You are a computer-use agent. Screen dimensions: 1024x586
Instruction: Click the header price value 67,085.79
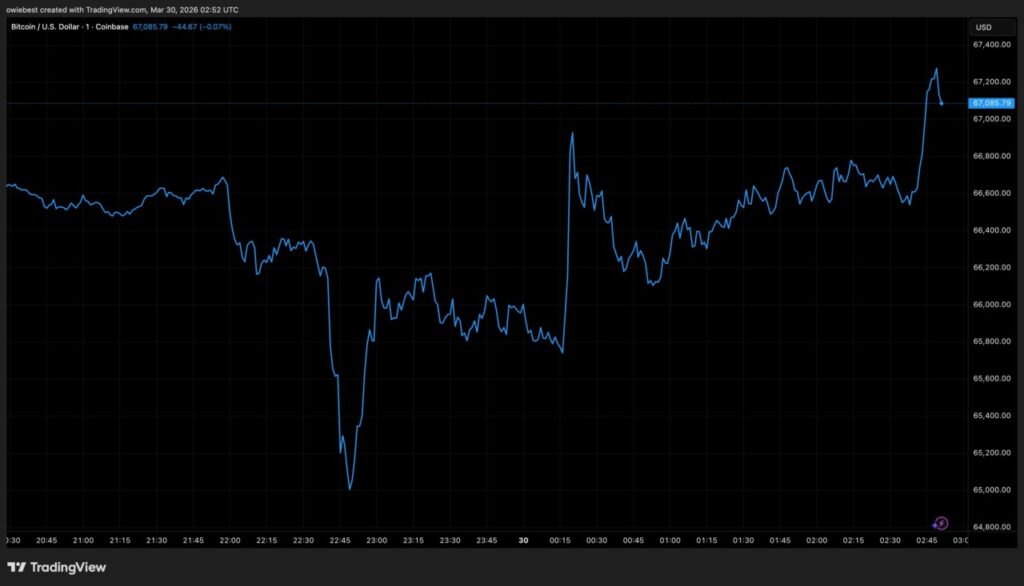[x=153, y=27]
